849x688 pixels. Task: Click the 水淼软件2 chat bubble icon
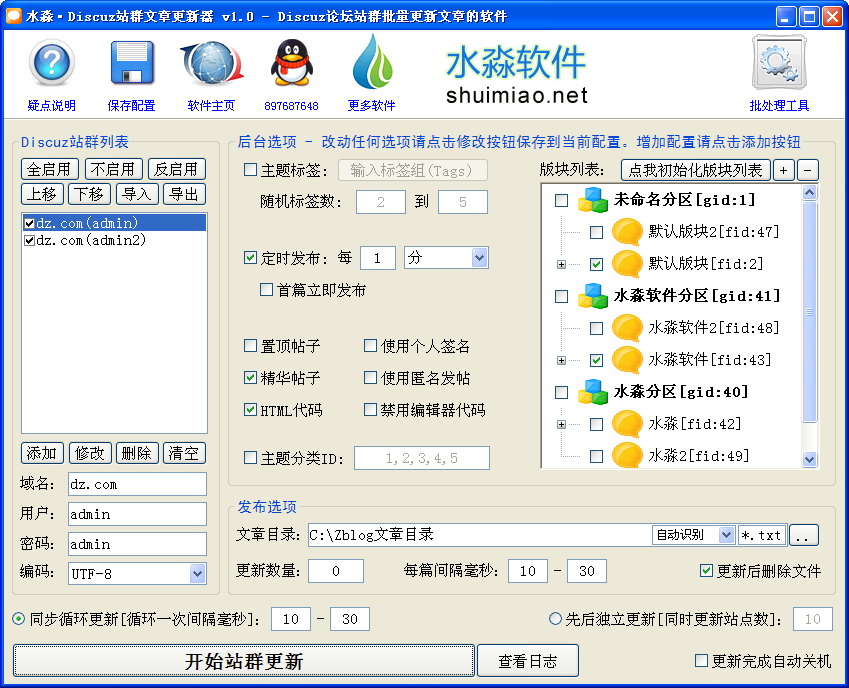[x=627, y=327]
